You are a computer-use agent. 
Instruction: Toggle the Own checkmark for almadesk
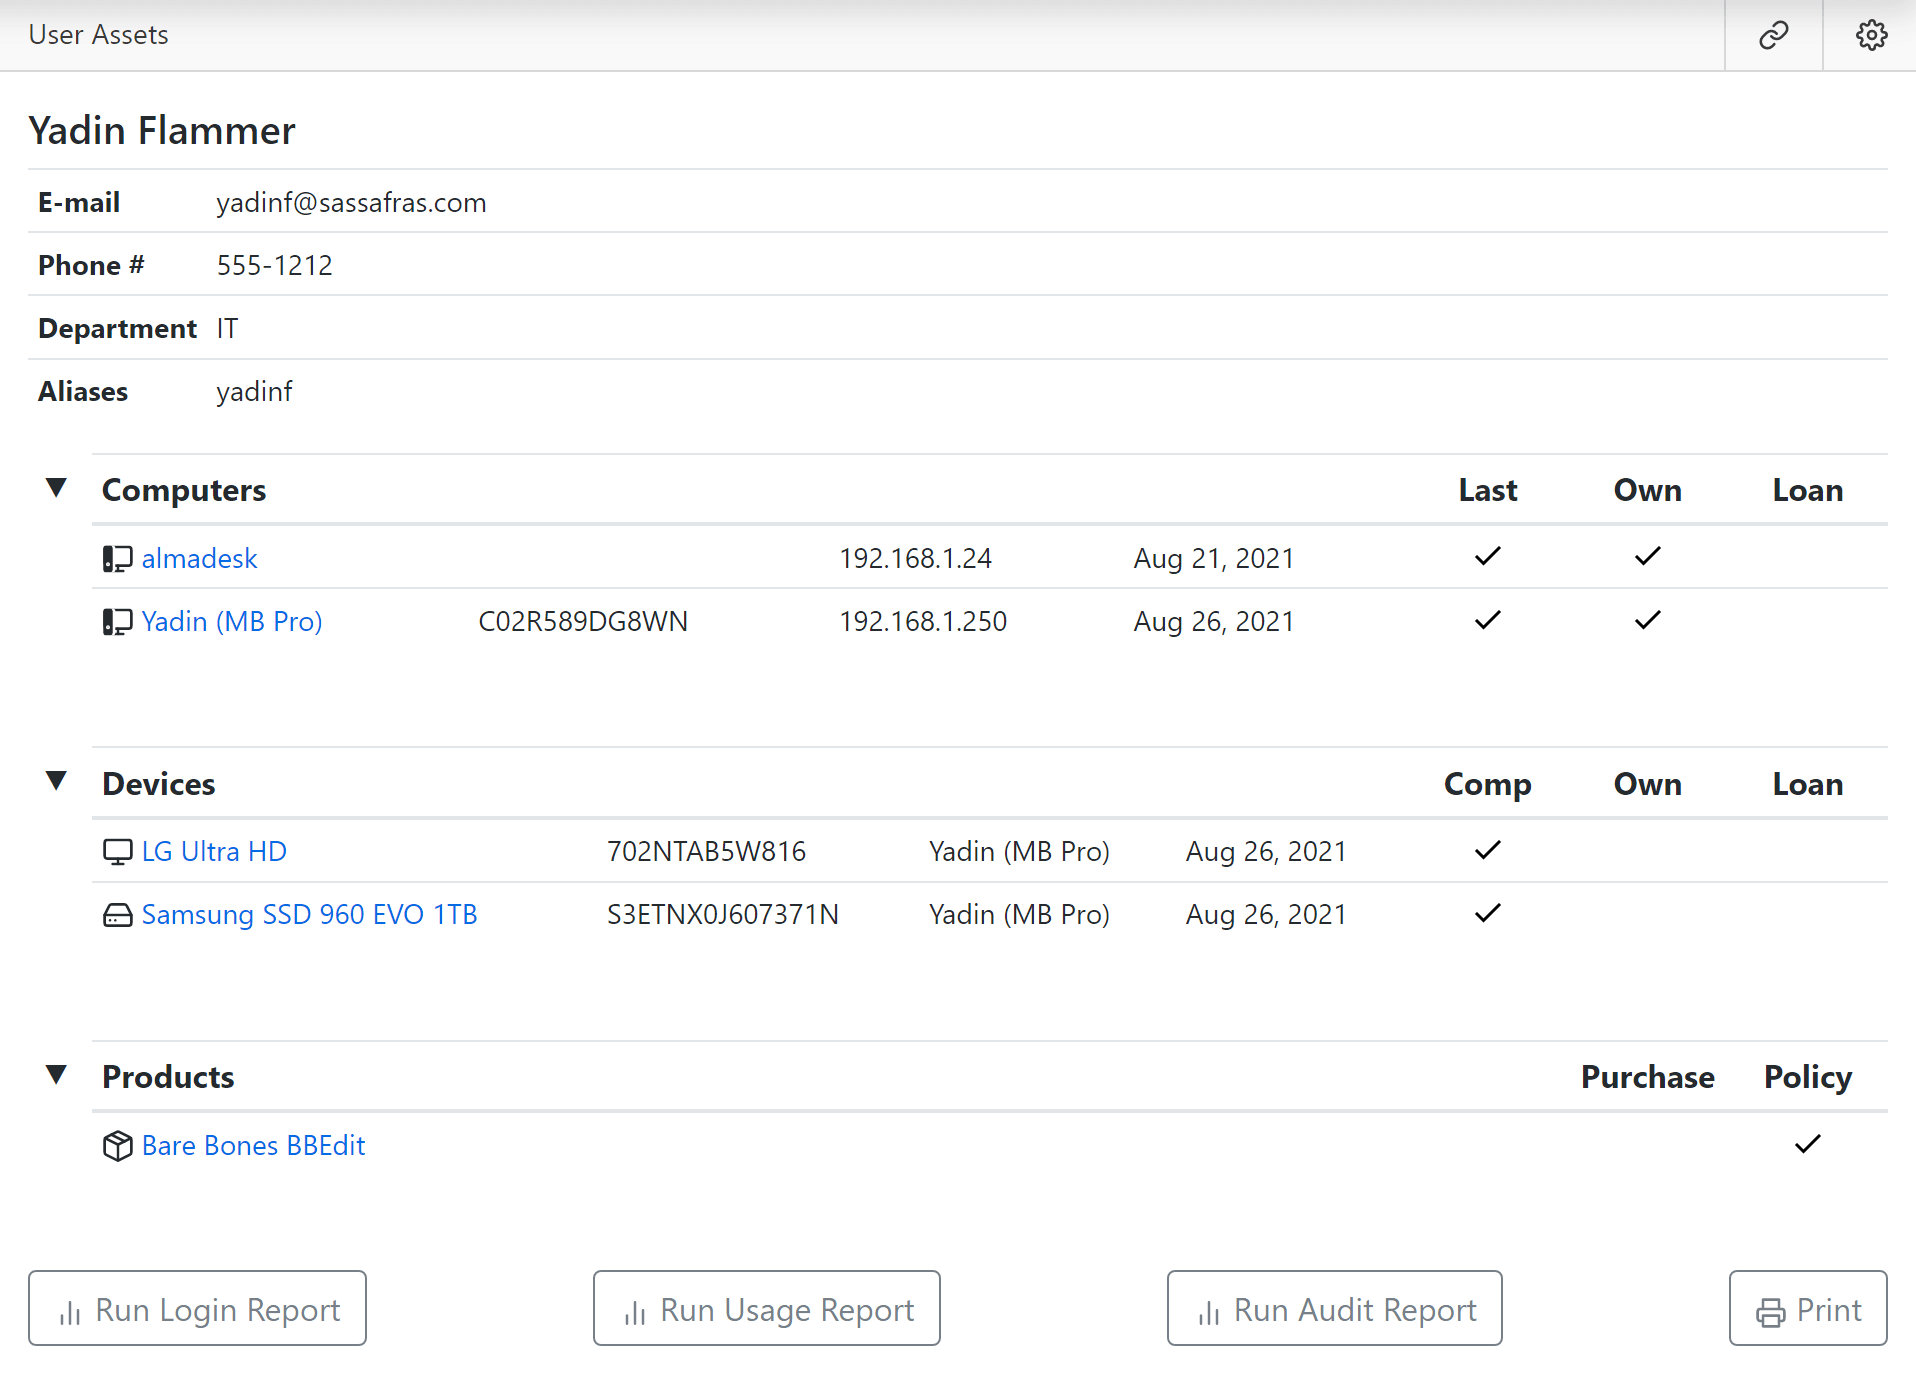pyautogui.click(x=1647, y=557)
